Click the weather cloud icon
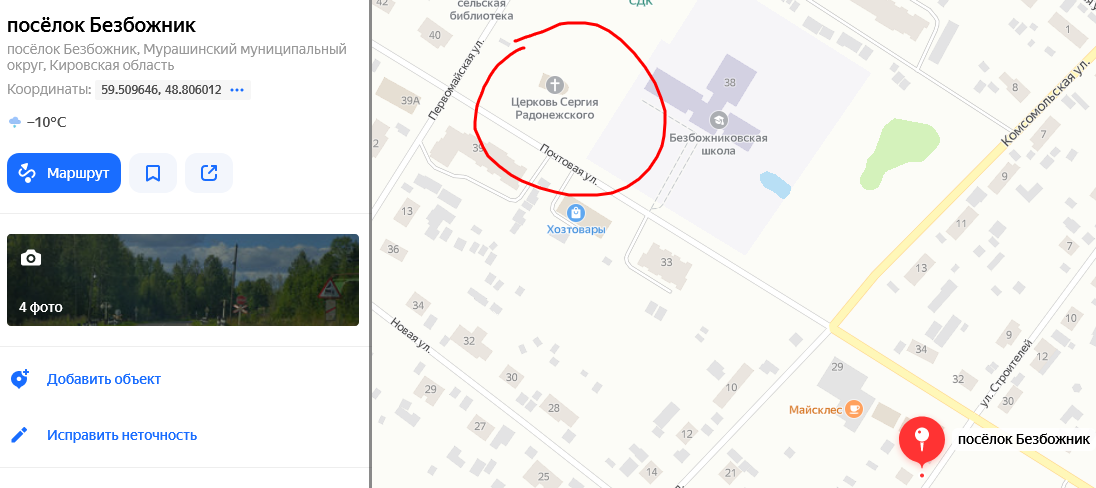The width and height of the screenshot is (1096, 488). (15, 123)
